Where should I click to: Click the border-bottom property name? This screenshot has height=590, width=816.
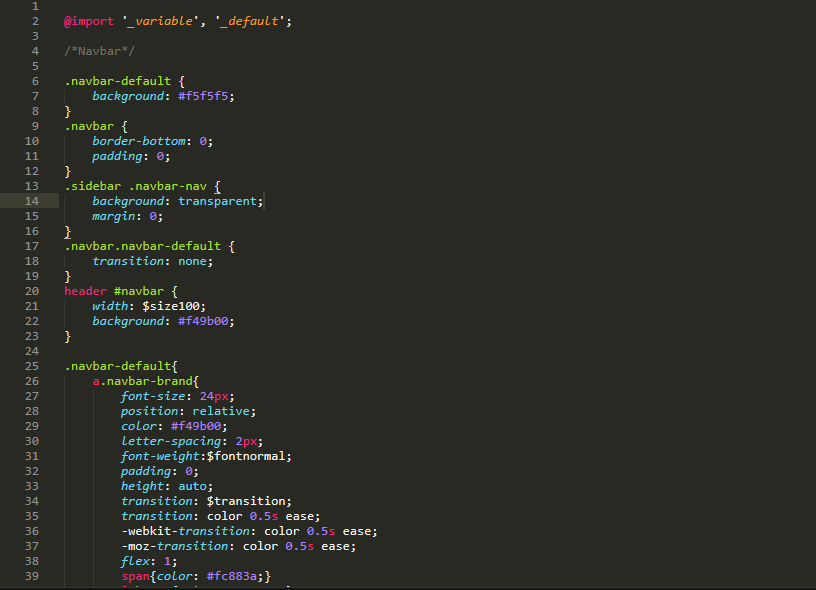point(139,141)
